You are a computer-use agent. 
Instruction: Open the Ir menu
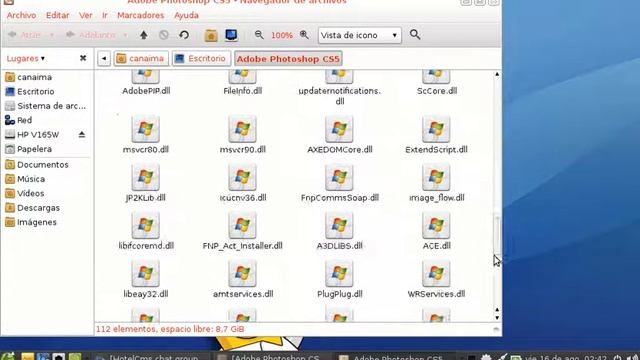tap(105, 16)
